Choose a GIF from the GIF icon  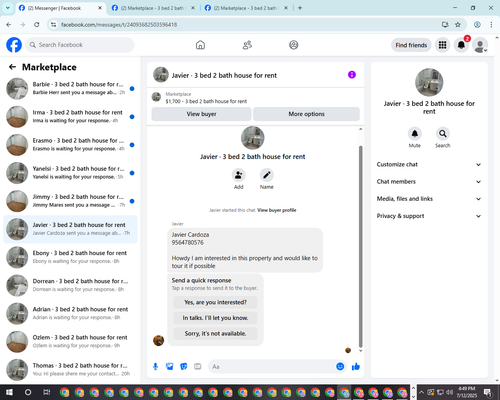(x=198, y=367)
